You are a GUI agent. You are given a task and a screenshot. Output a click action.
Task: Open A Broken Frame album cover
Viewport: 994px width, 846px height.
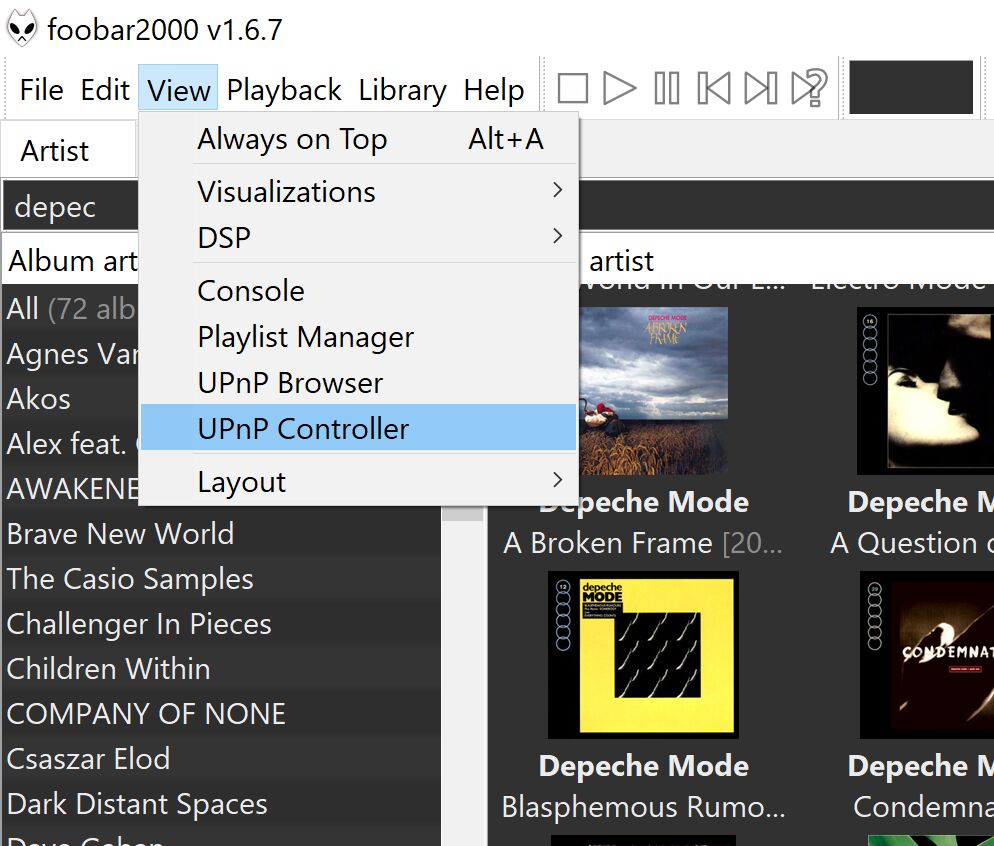pos(653,391)
